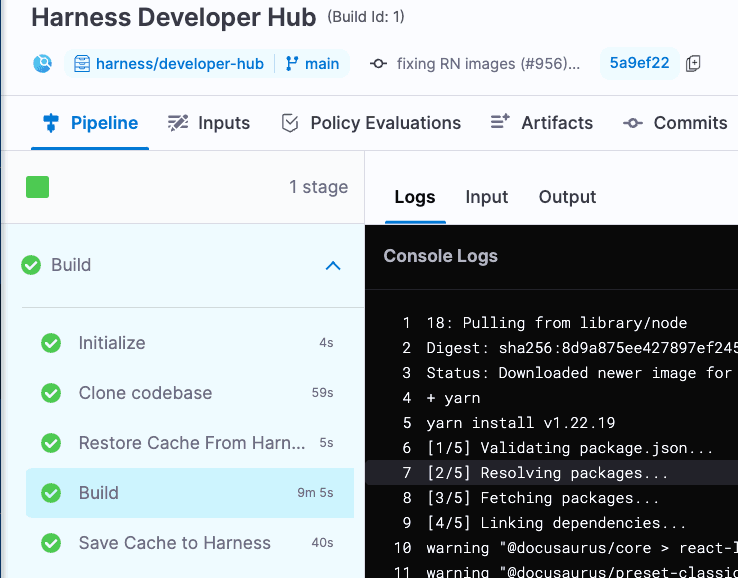Screen dimensions: 738x578
Task: Open the Input tab of the step
Action: click(x=487, y=197)
